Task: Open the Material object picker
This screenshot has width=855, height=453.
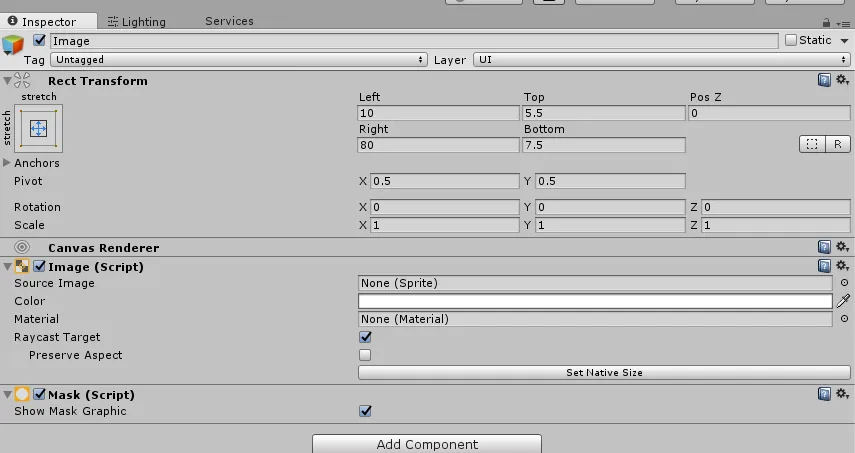Action: (844, 319)
